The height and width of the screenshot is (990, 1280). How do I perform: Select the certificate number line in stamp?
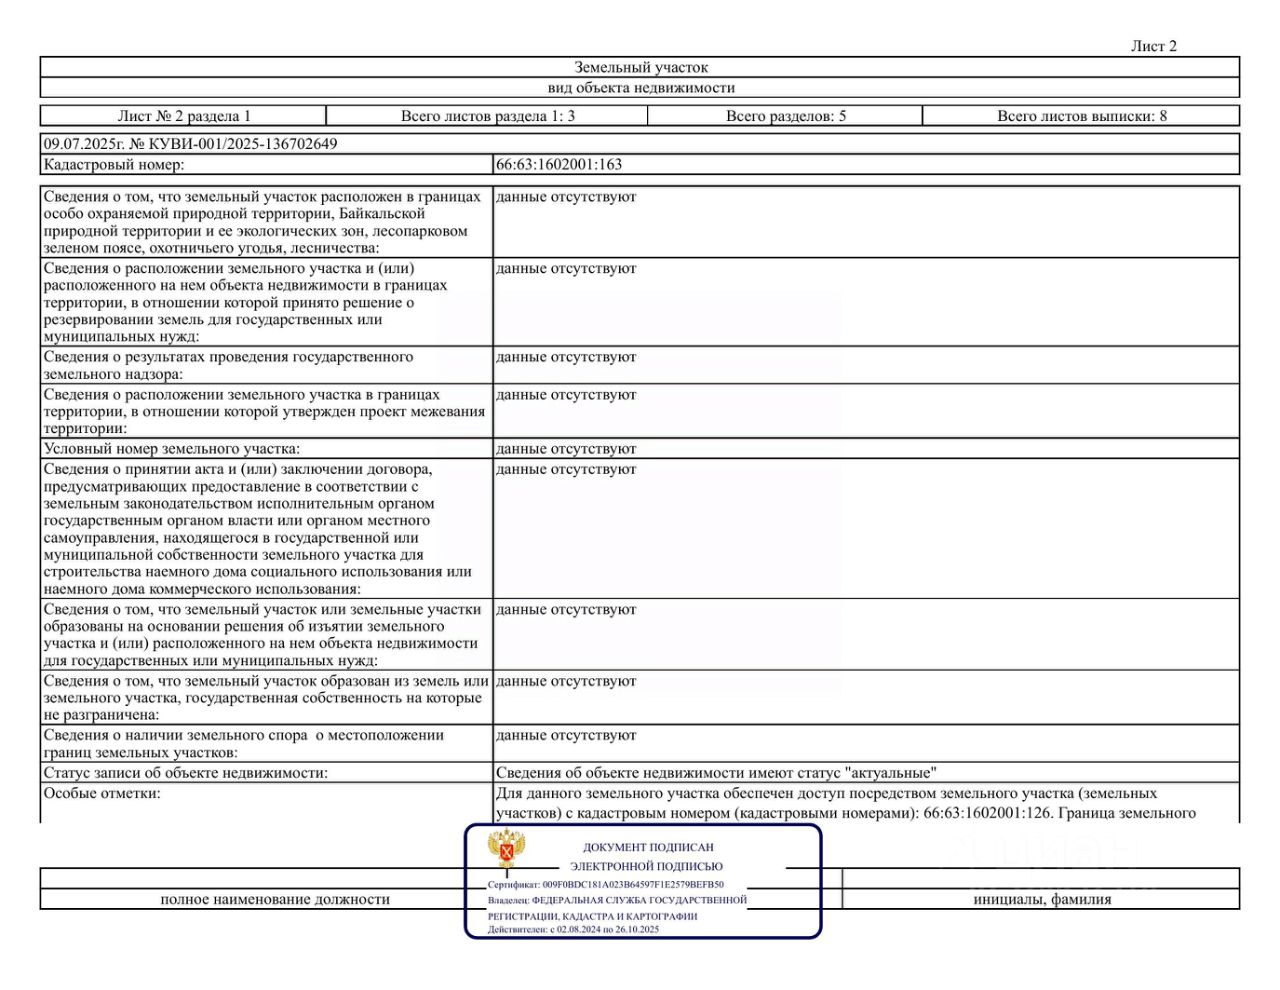[605, 885]
